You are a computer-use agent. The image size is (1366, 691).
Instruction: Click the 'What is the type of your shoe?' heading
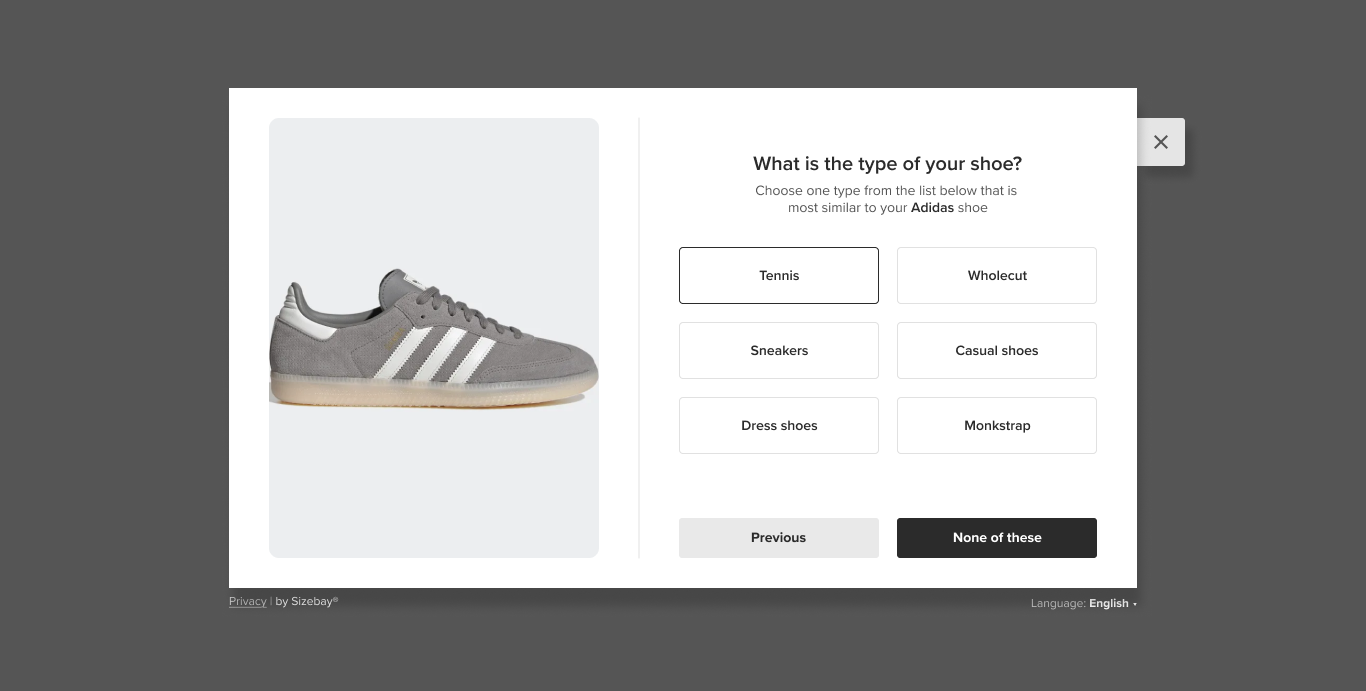[887, 163]
